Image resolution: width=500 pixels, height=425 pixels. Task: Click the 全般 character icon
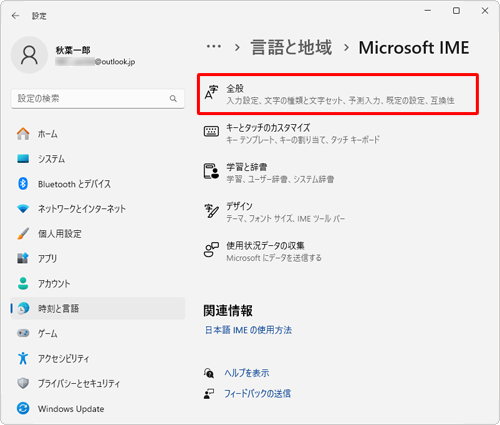[x=211, y=93]
